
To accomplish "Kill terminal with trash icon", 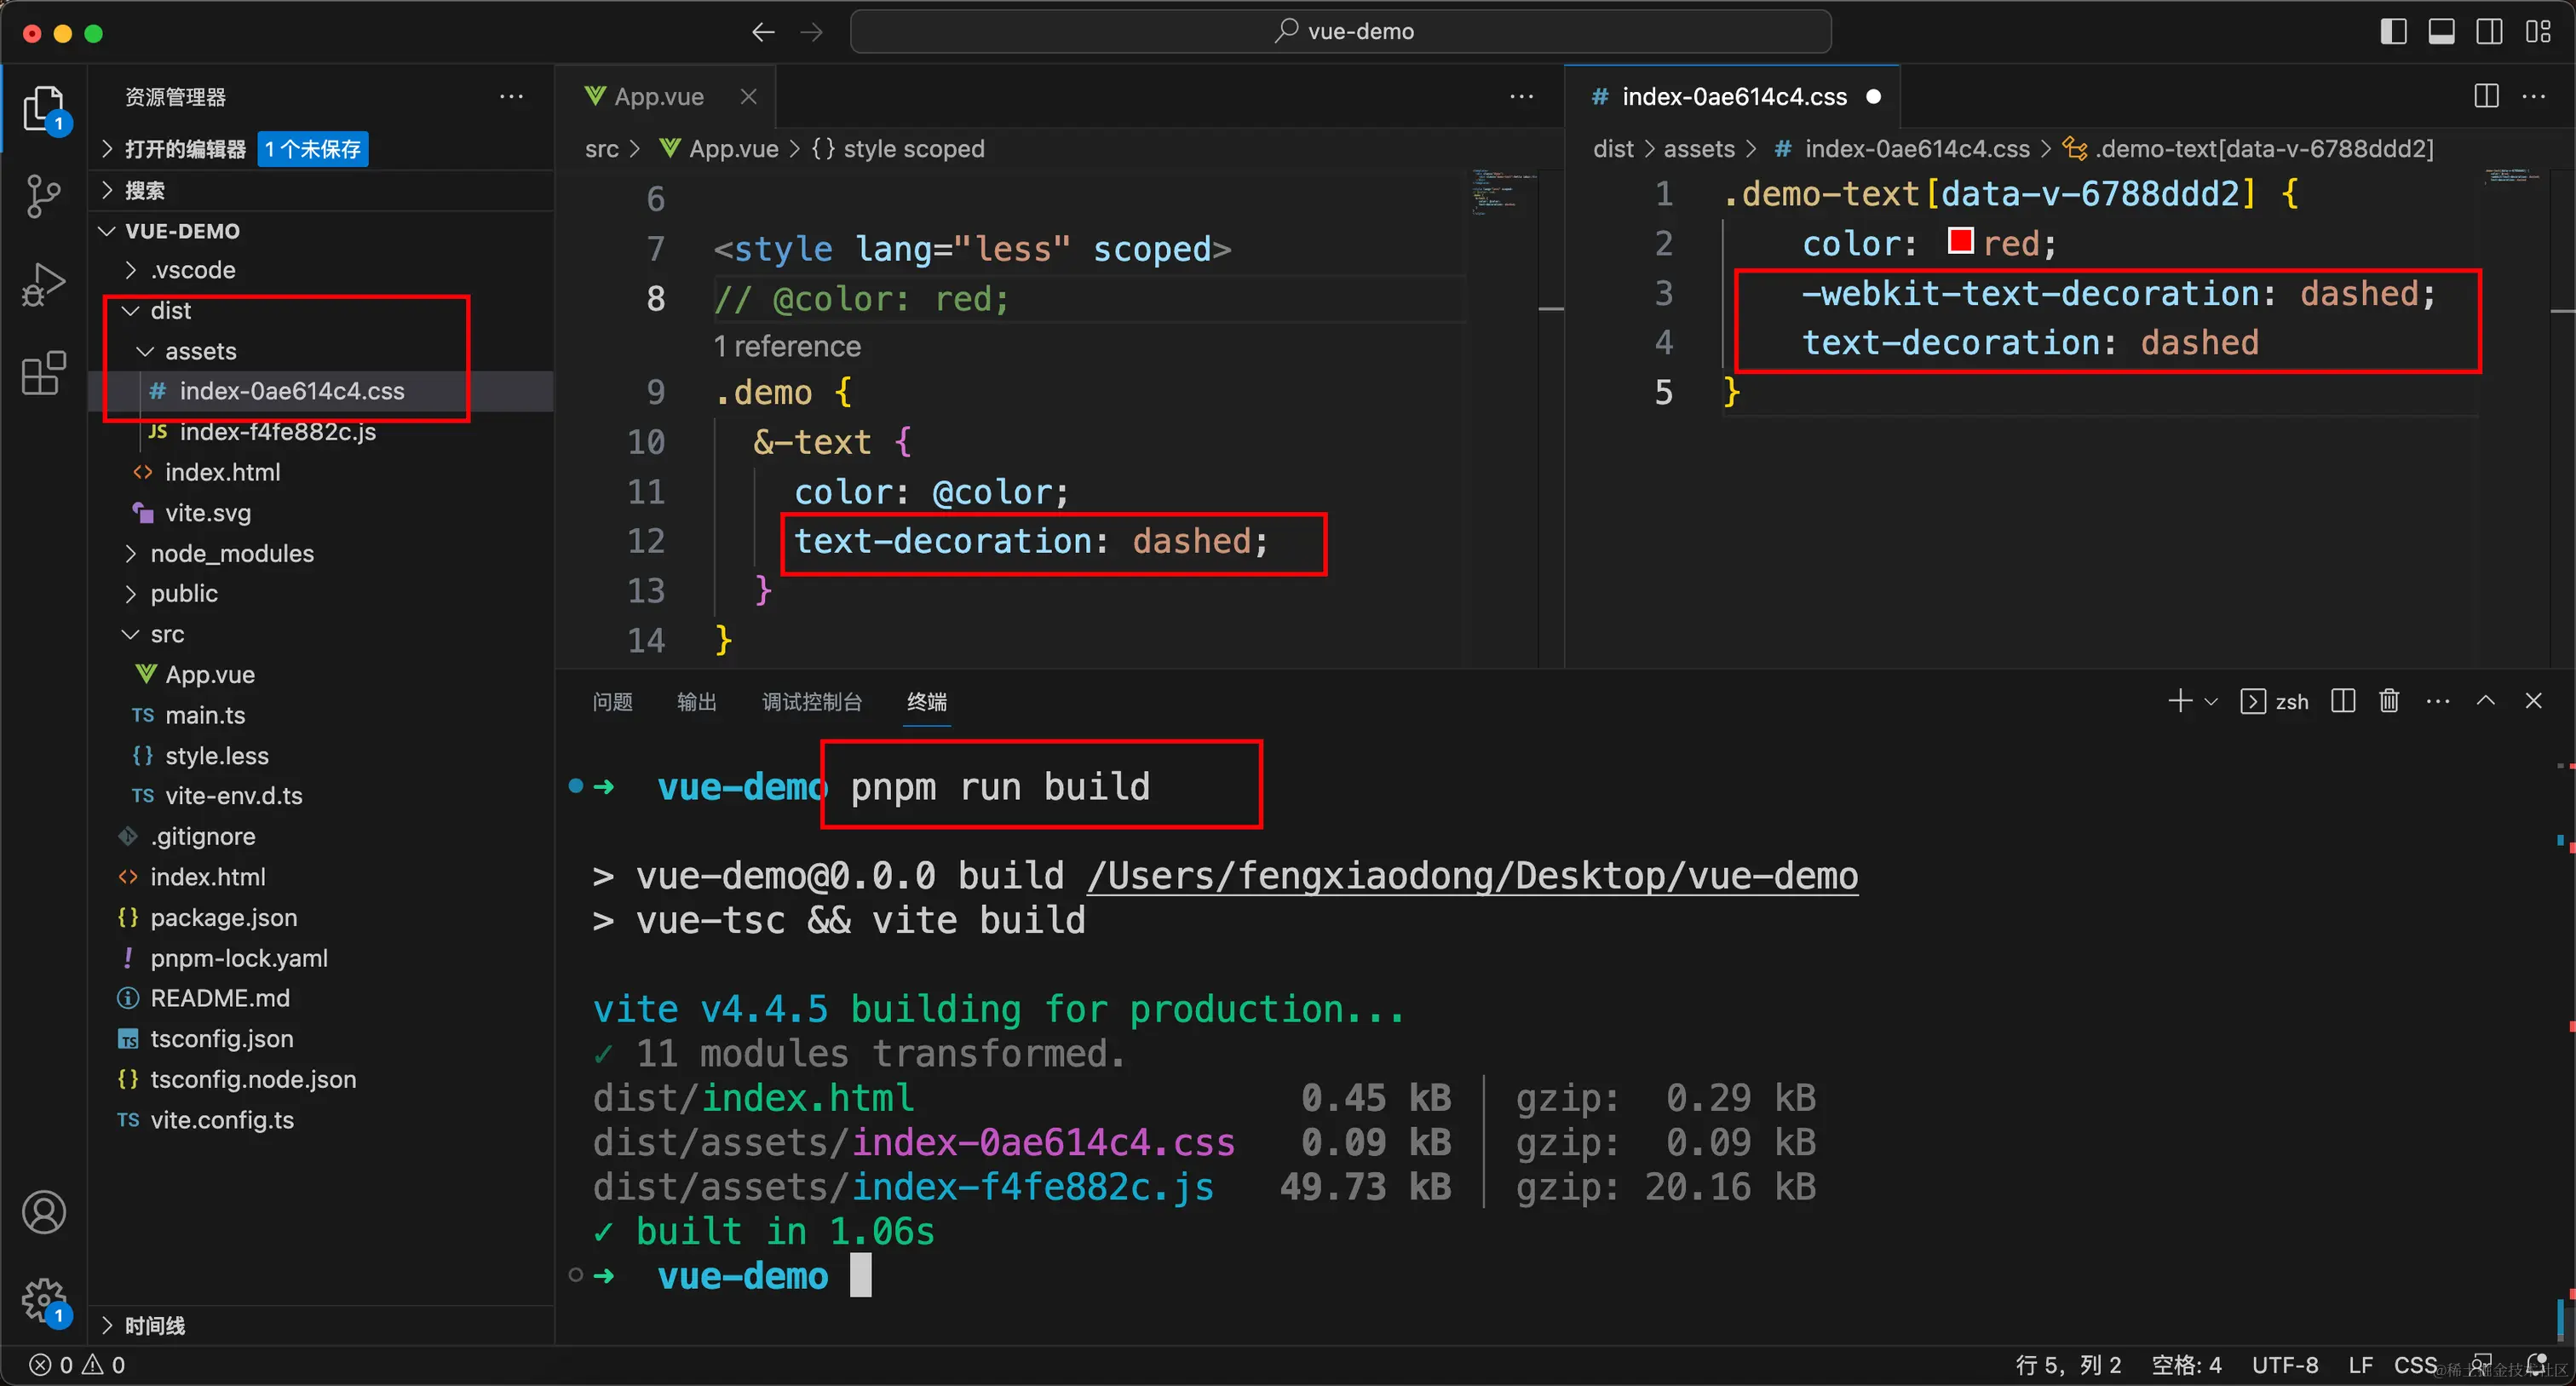I will point(2389,701).
